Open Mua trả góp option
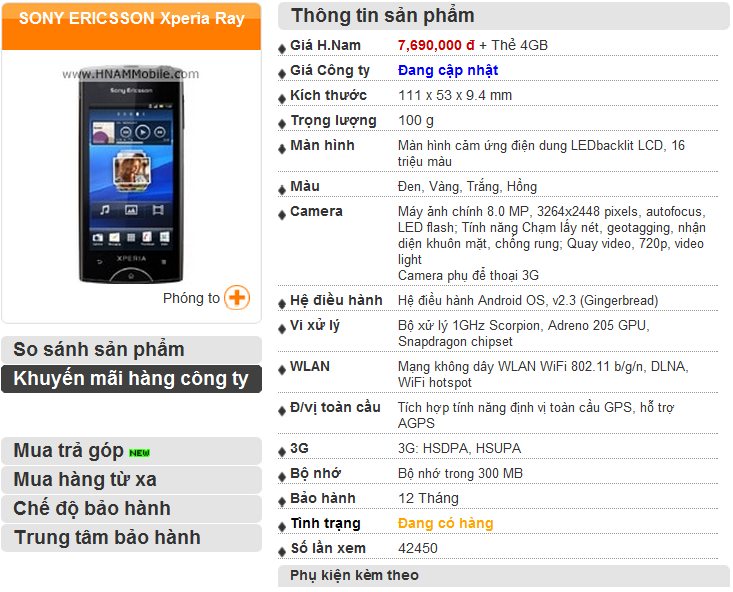 131,451
